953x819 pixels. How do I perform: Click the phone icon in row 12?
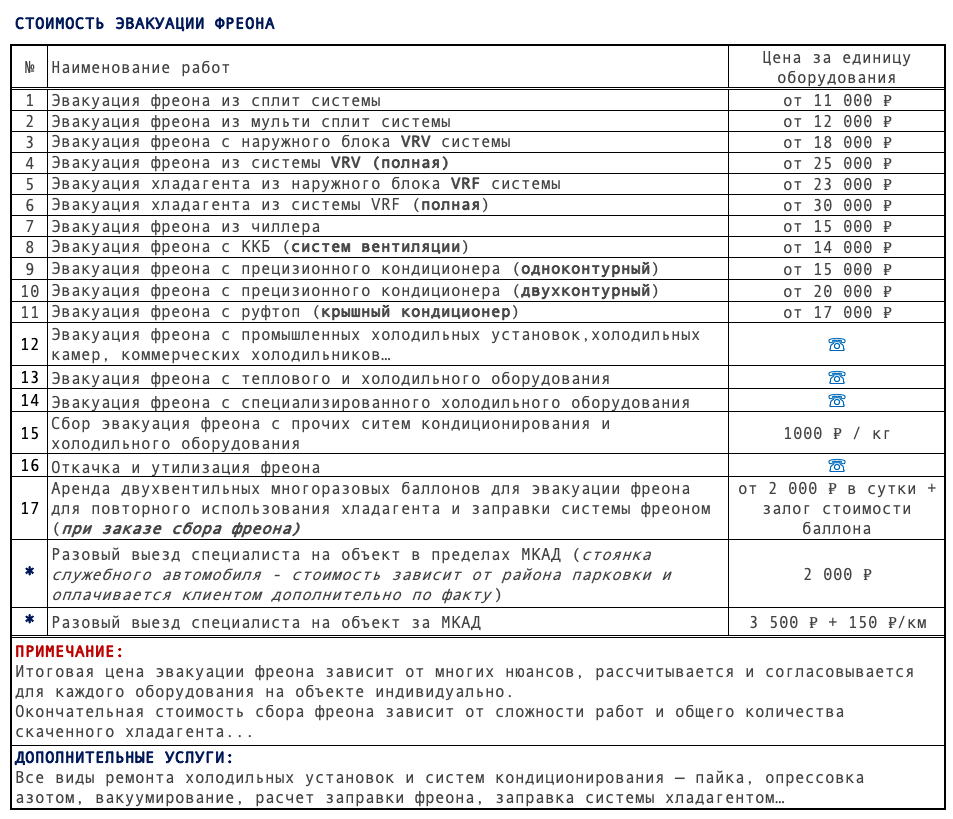(x=836, y=344)
